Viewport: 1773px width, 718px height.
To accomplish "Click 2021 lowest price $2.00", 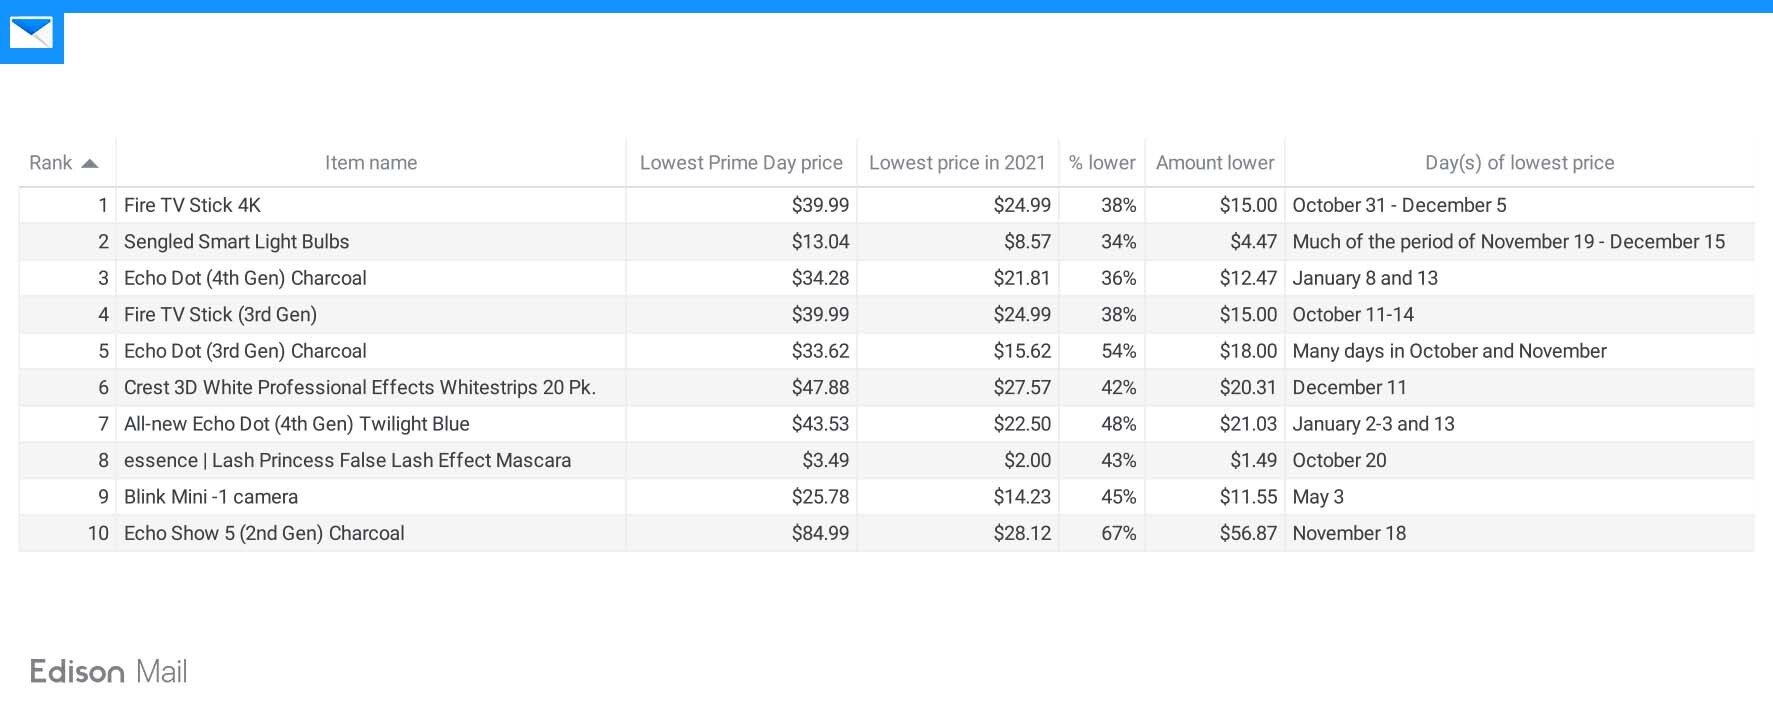I will pos(1028,461).
